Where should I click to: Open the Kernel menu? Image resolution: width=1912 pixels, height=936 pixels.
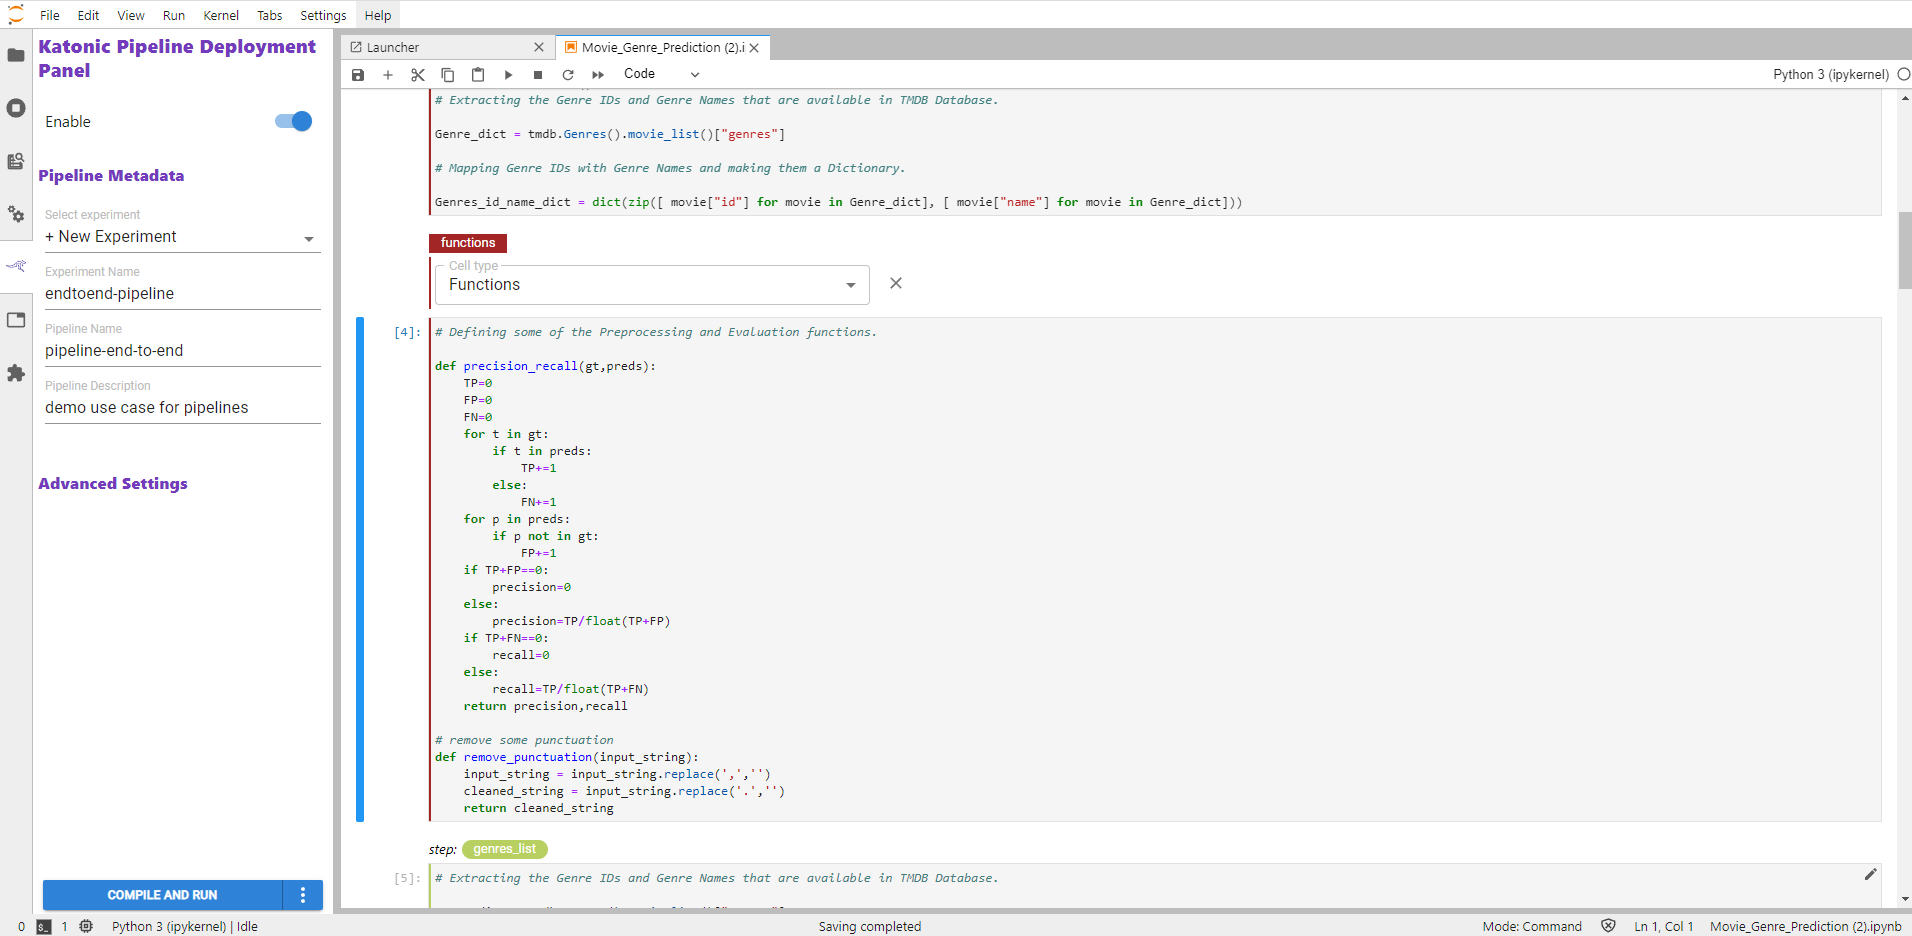pyautogui.click(x=221, y=15)
